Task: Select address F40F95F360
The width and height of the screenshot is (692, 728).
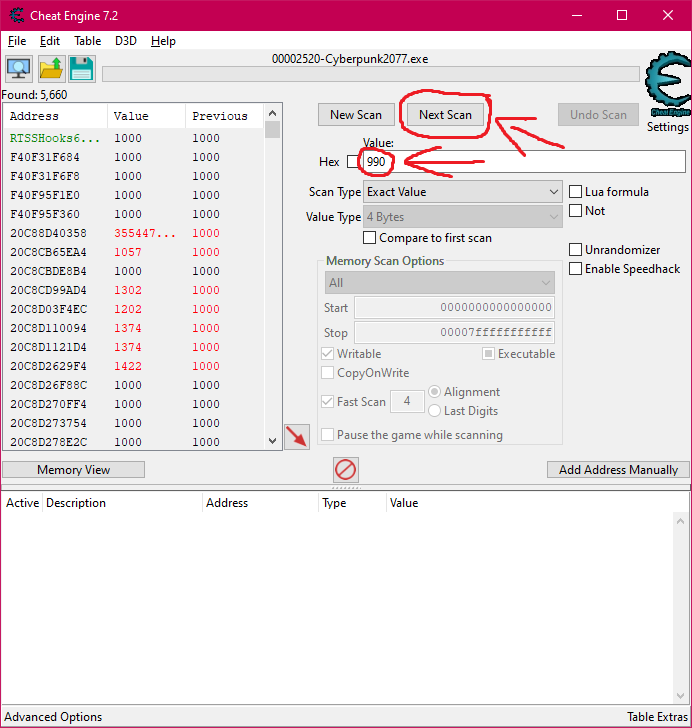Action: [x=135, y=214]
